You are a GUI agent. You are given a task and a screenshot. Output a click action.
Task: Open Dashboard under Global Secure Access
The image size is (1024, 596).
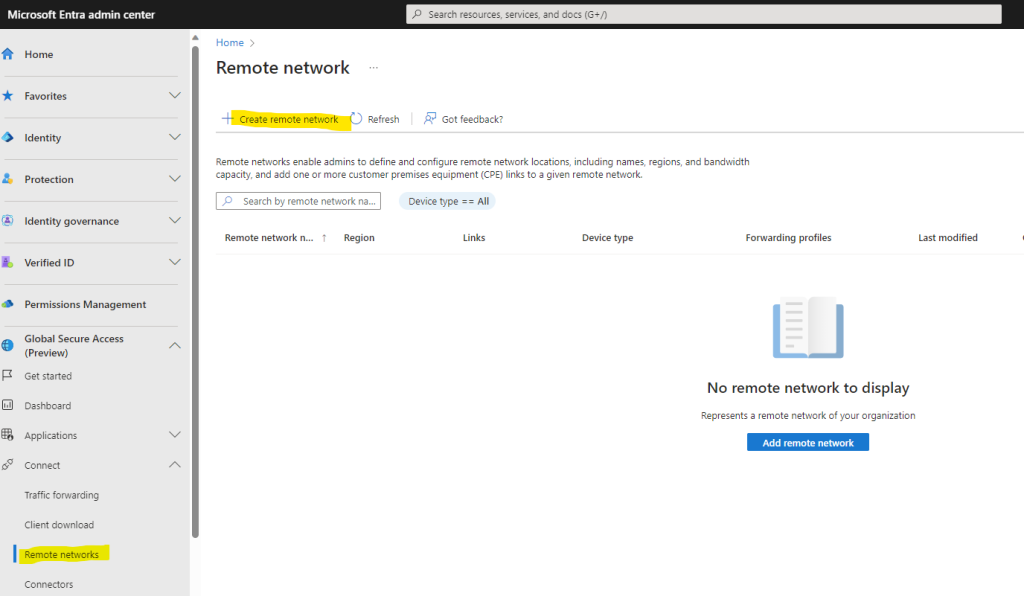click(x=48, y=405)
